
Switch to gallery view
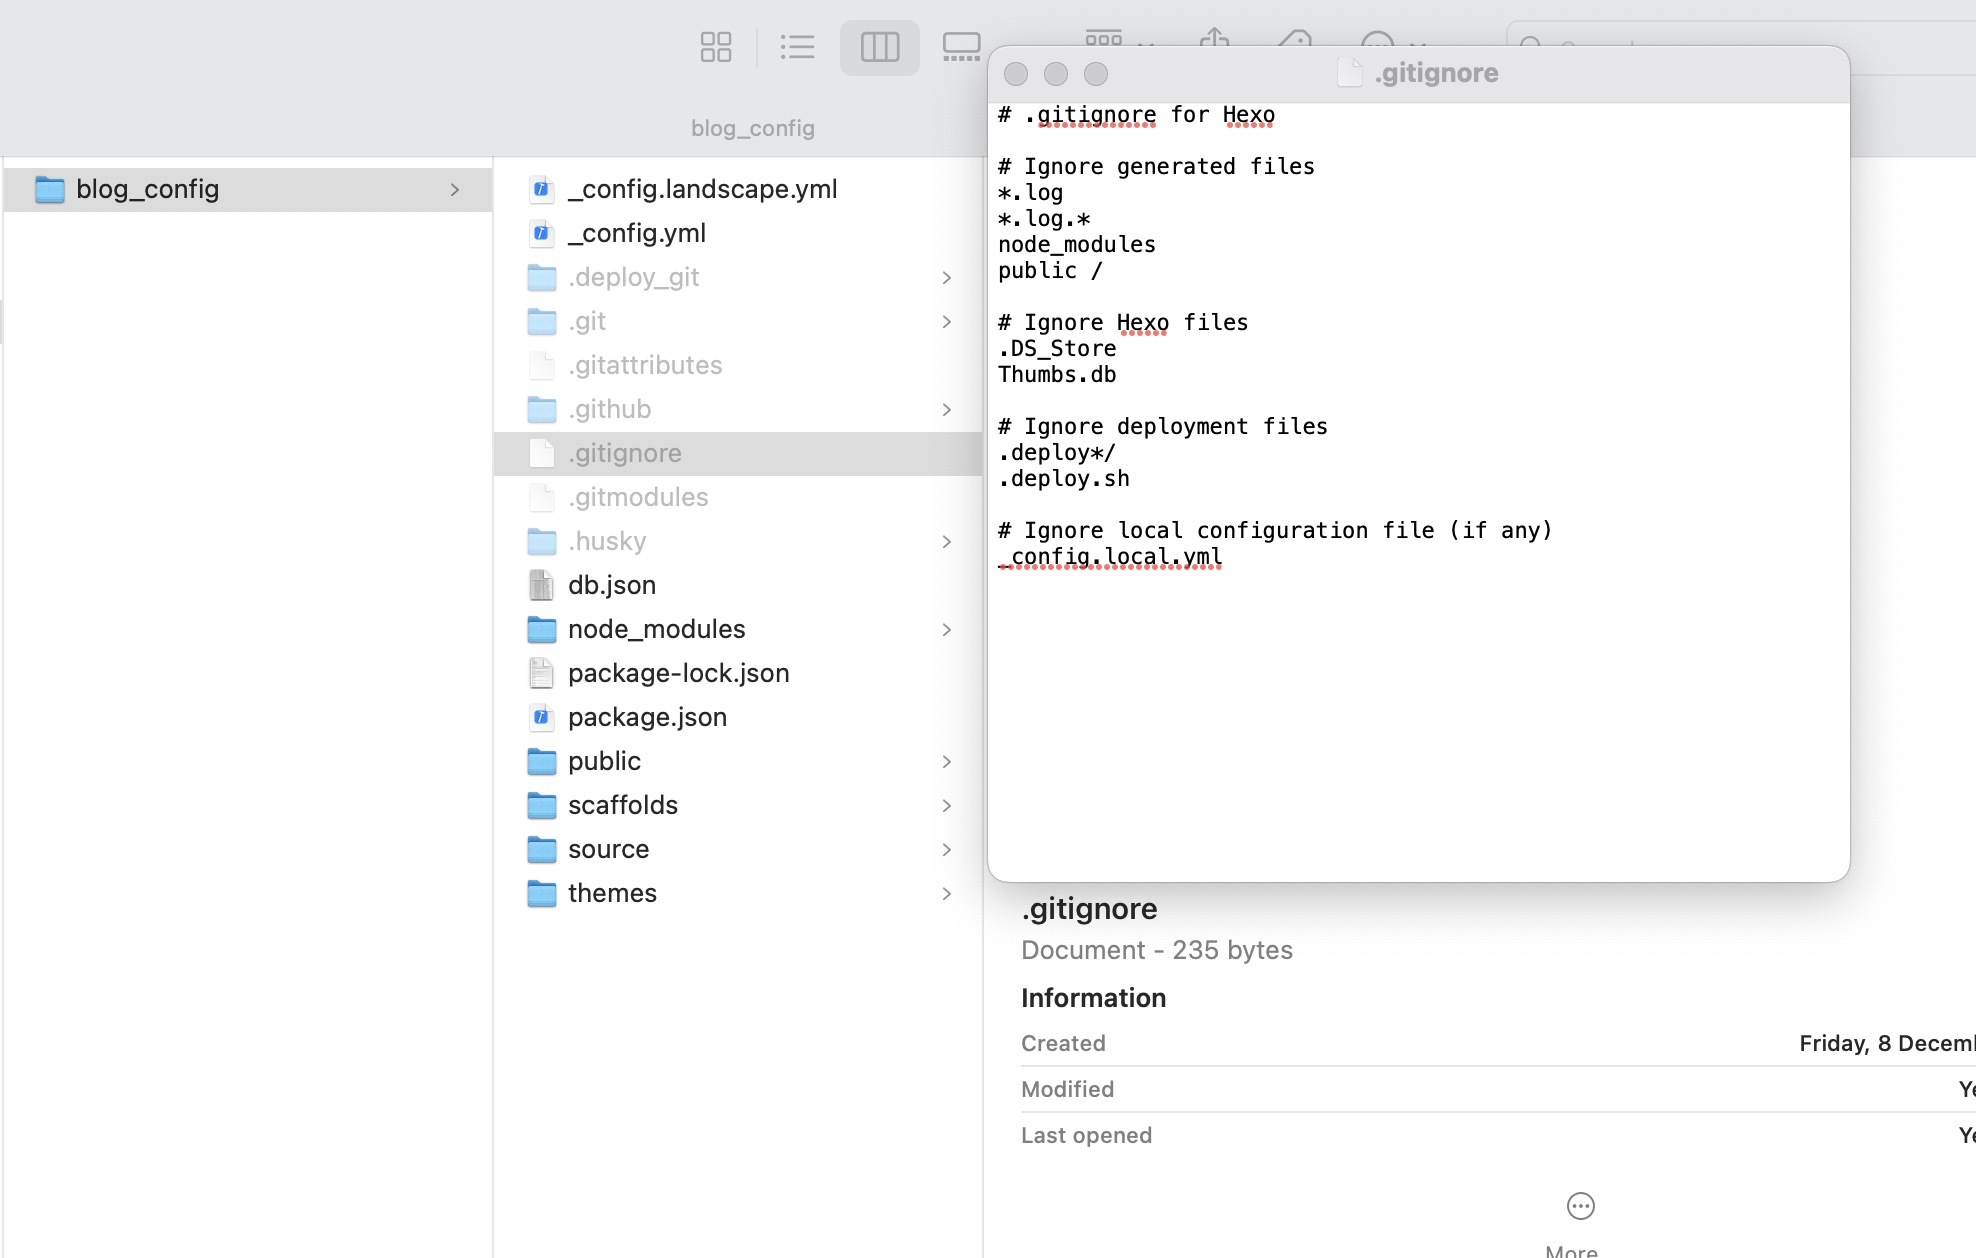961,47
